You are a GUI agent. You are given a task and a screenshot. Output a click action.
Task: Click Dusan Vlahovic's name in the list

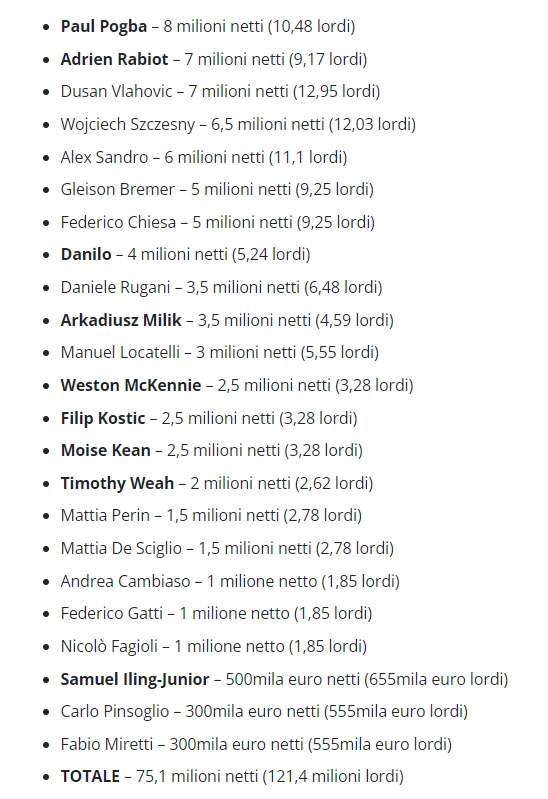[x=117, y=91]
